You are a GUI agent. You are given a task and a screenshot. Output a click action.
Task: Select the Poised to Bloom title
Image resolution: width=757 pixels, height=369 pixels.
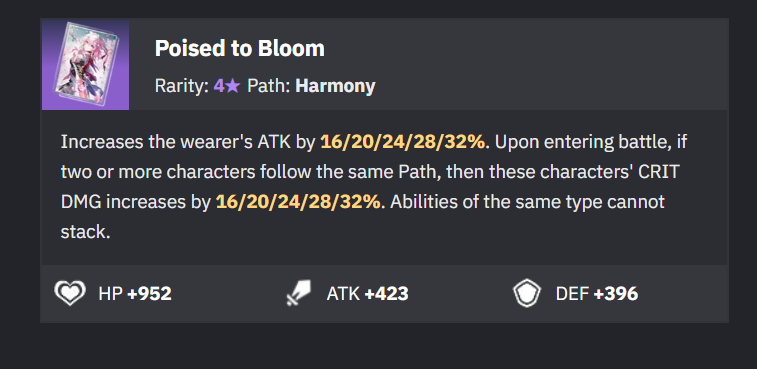pyautogui.click(x=239, y=48)
